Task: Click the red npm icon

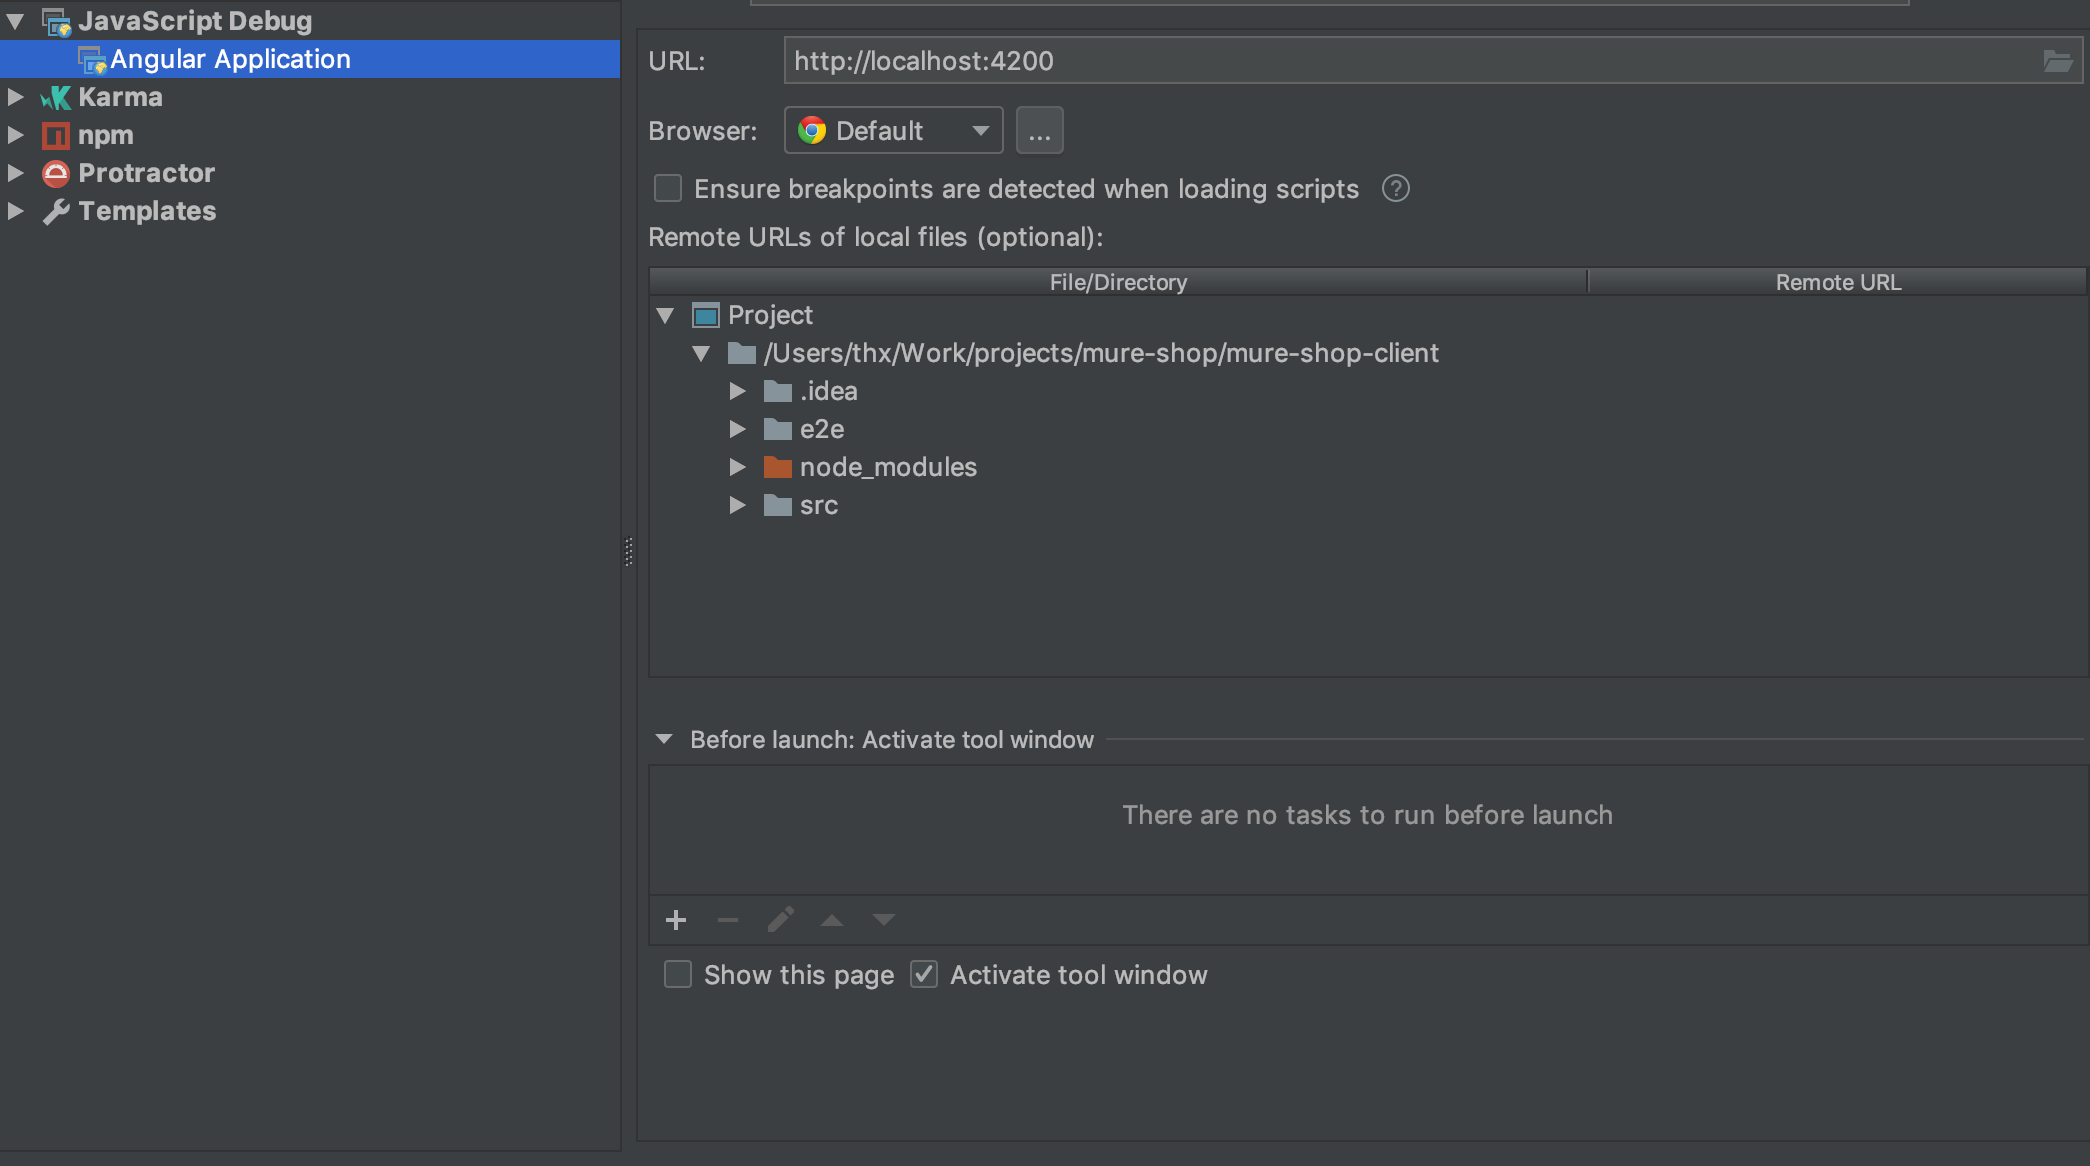Action: pos(56,135)
